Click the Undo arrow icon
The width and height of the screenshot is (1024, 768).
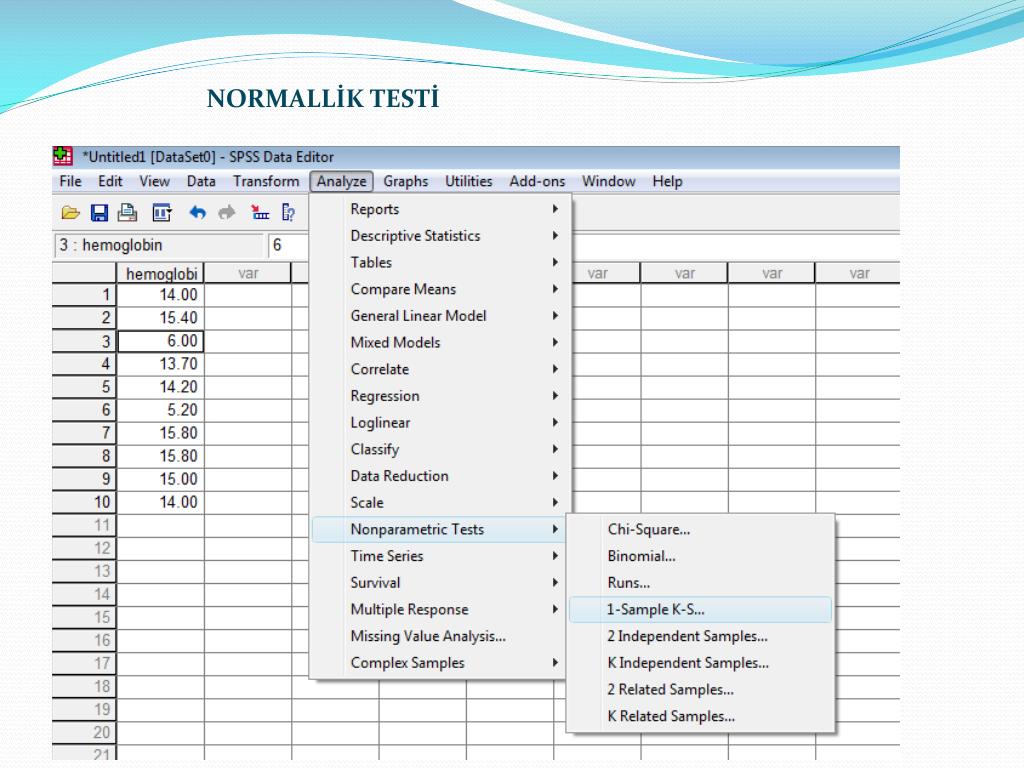point(197,212)
